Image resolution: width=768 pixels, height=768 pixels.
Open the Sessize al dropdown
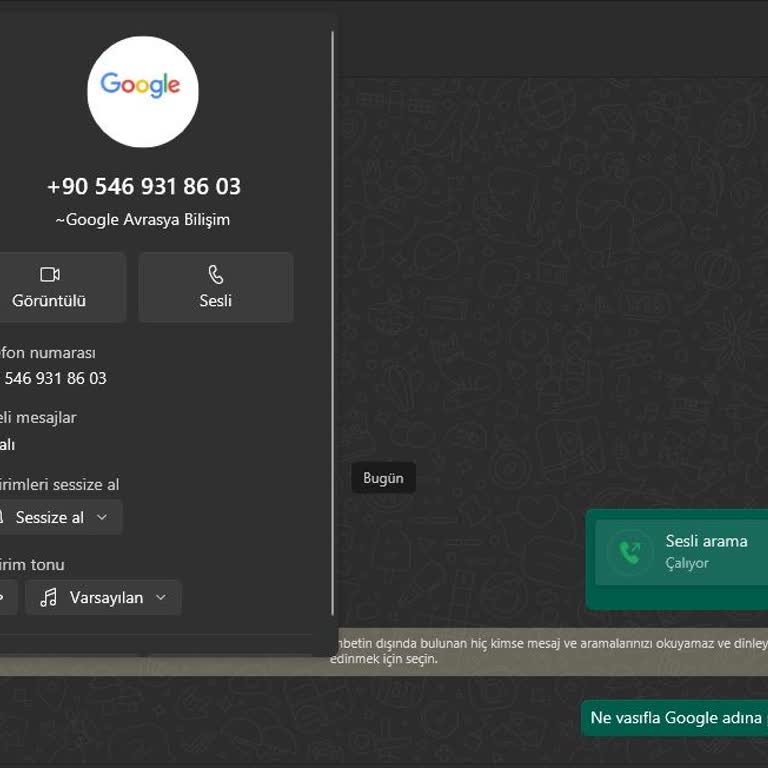coord(60,517)
